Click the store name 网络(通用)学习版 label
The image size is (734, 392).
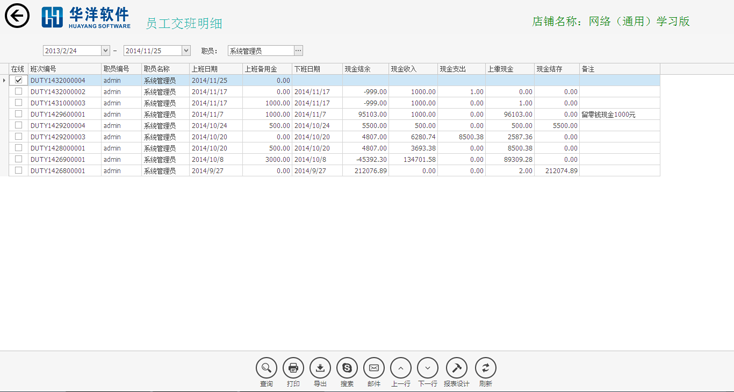639,22
